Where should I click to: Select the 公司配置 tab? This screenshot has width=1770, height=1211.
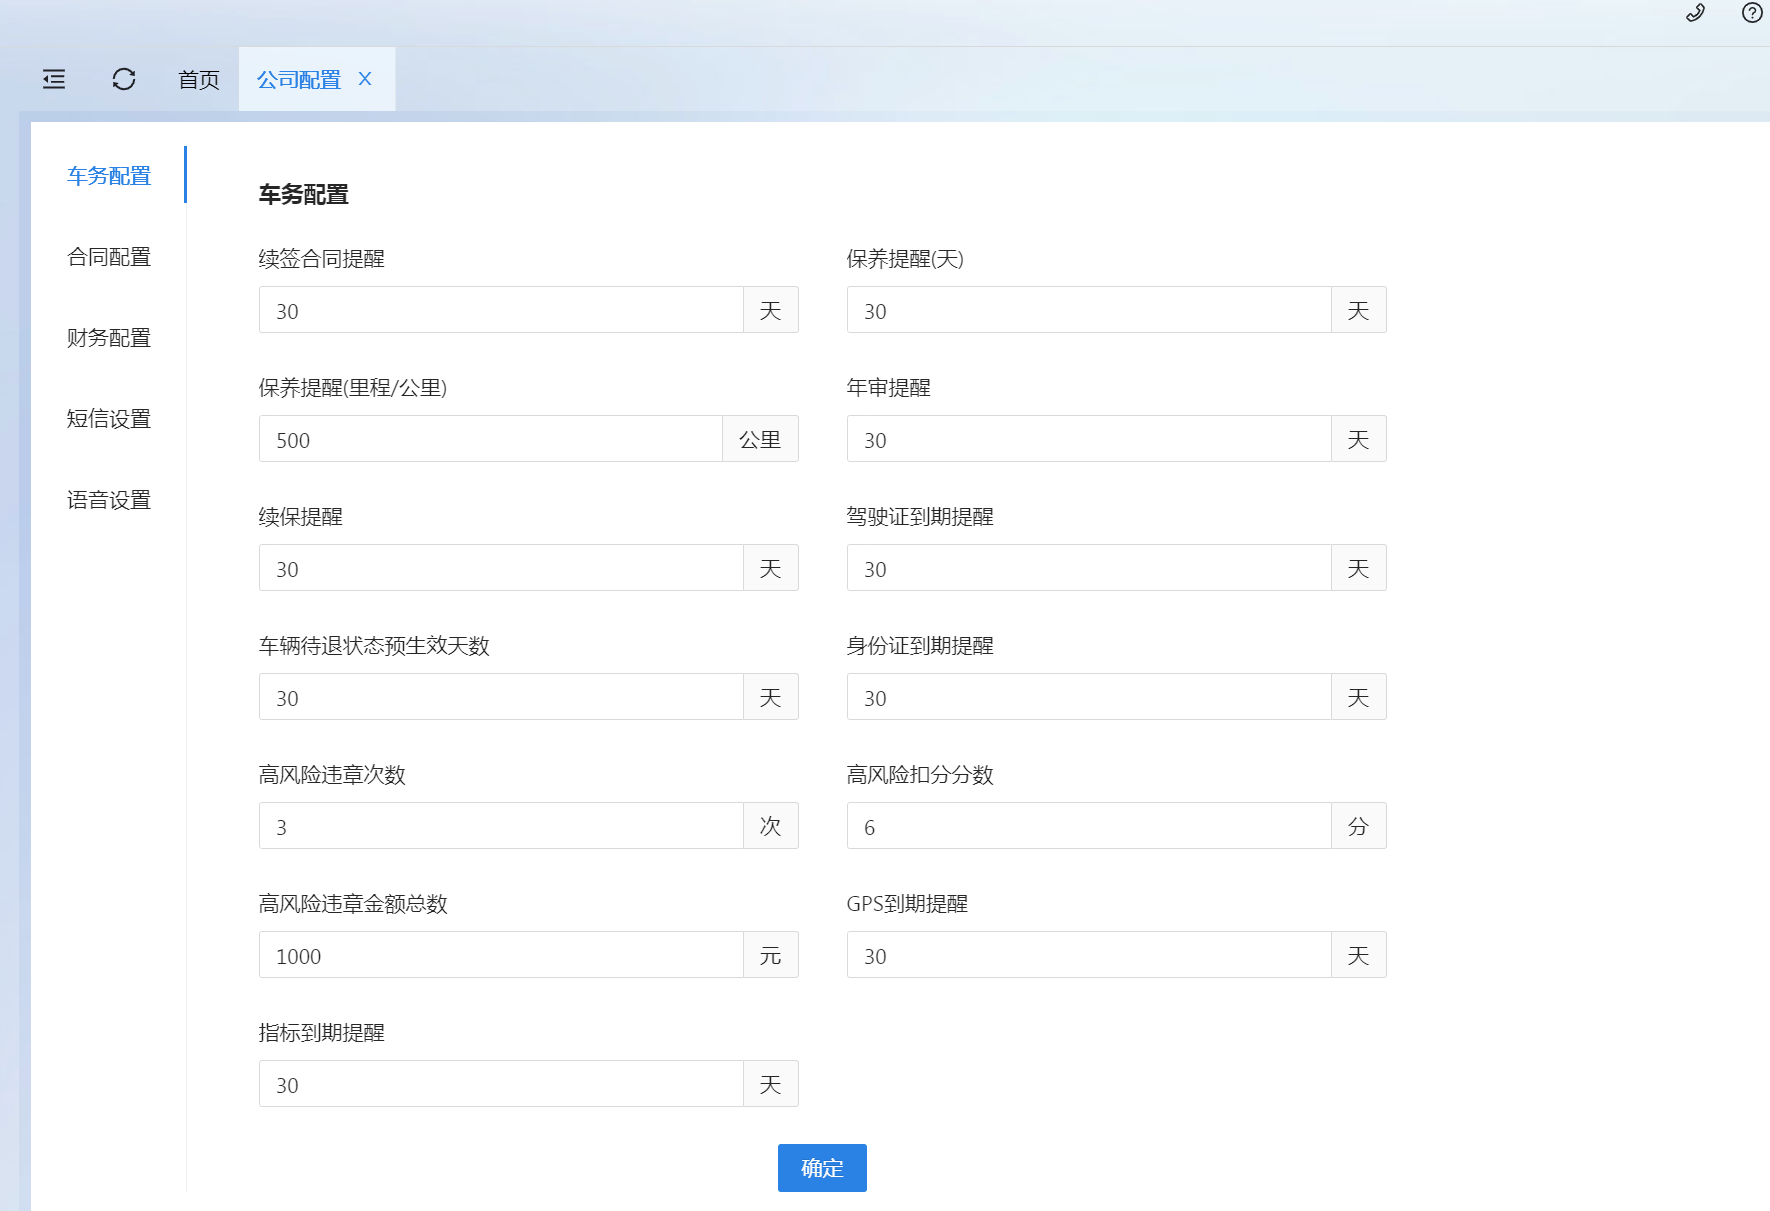pos(298,80)
